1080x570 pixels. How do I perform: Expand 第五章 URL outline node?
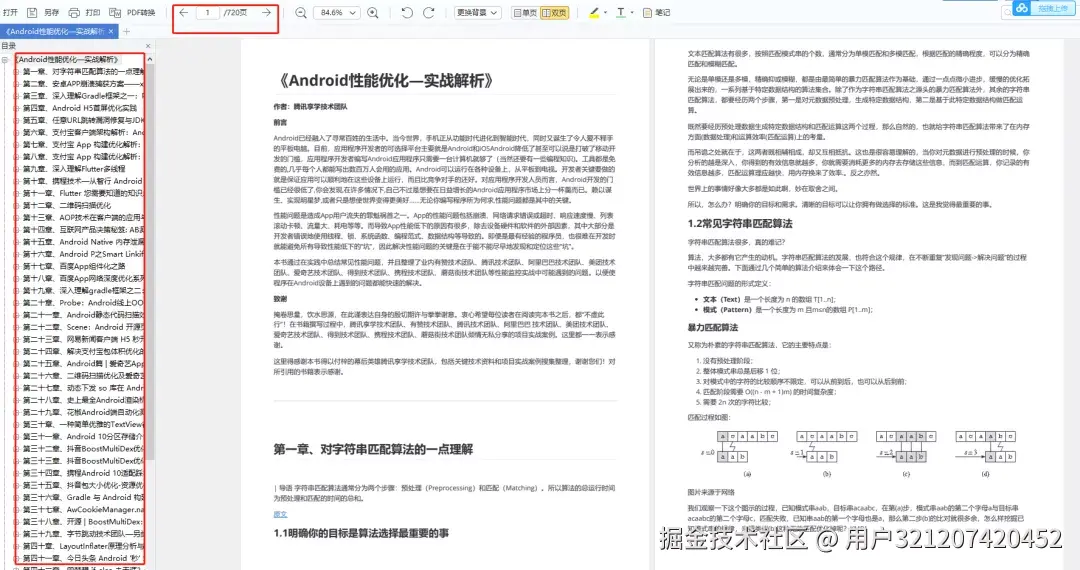point(17,120)
